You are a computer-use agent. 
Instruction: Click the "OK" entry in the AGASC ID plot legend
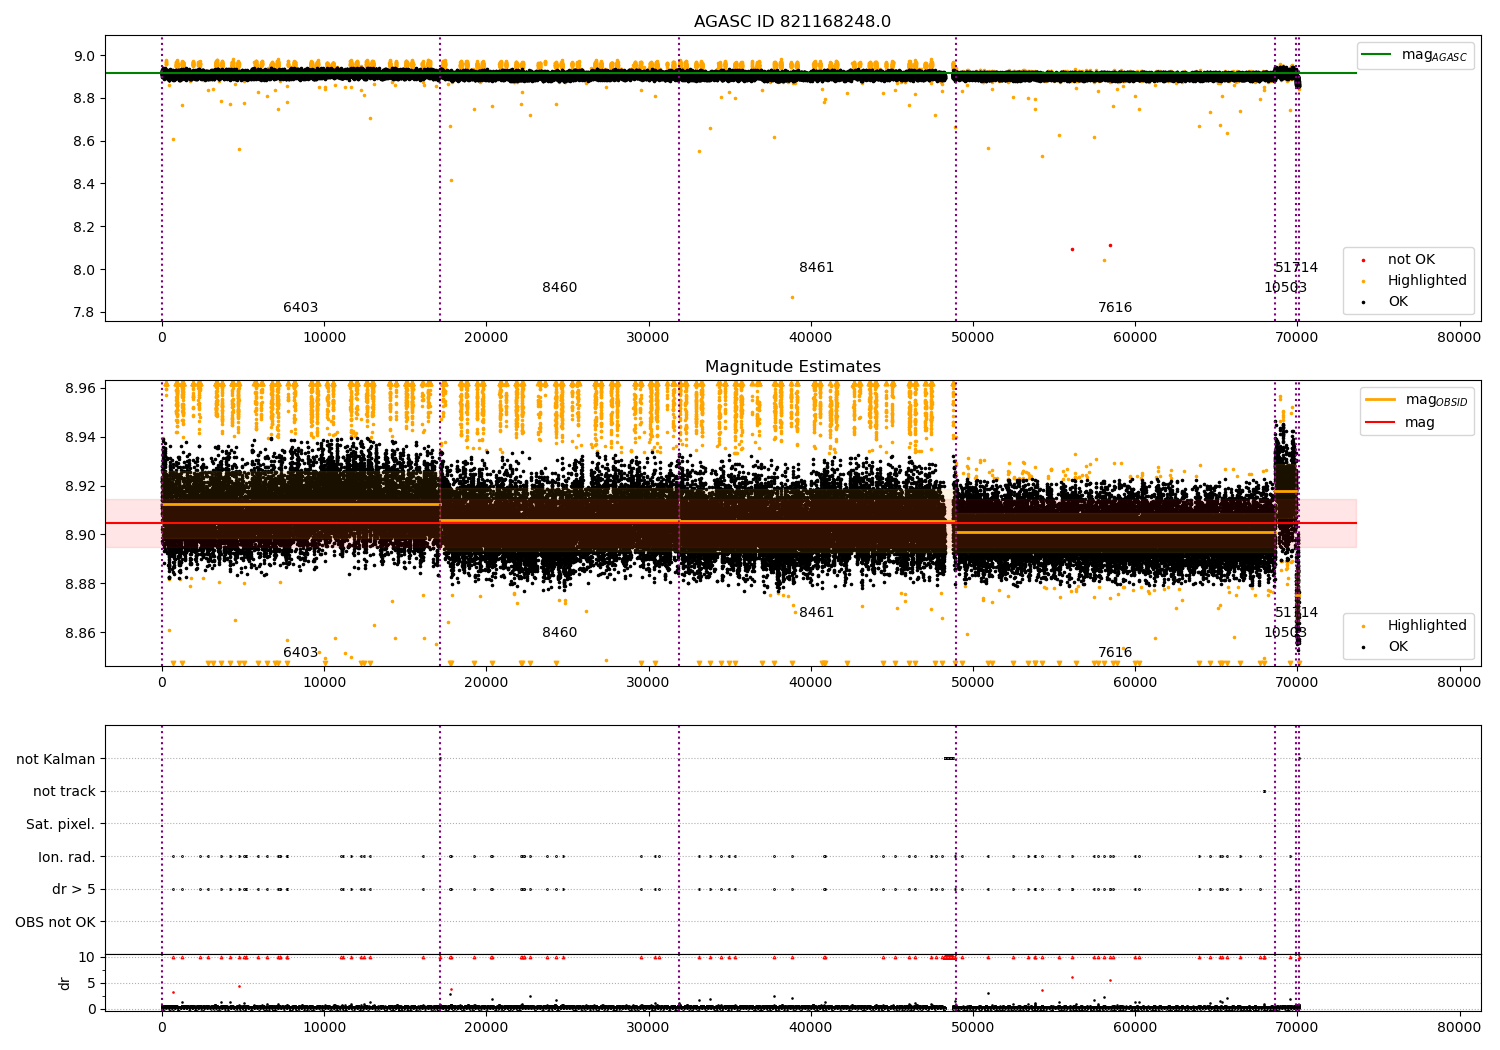pyautogui.click(x=1397, y=302)
